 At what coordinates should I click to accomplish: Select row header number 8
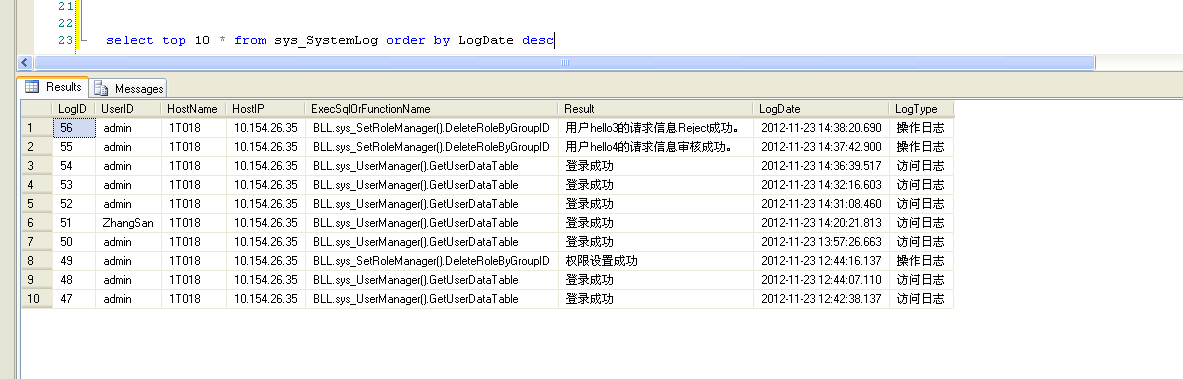[x=36, y=260]
